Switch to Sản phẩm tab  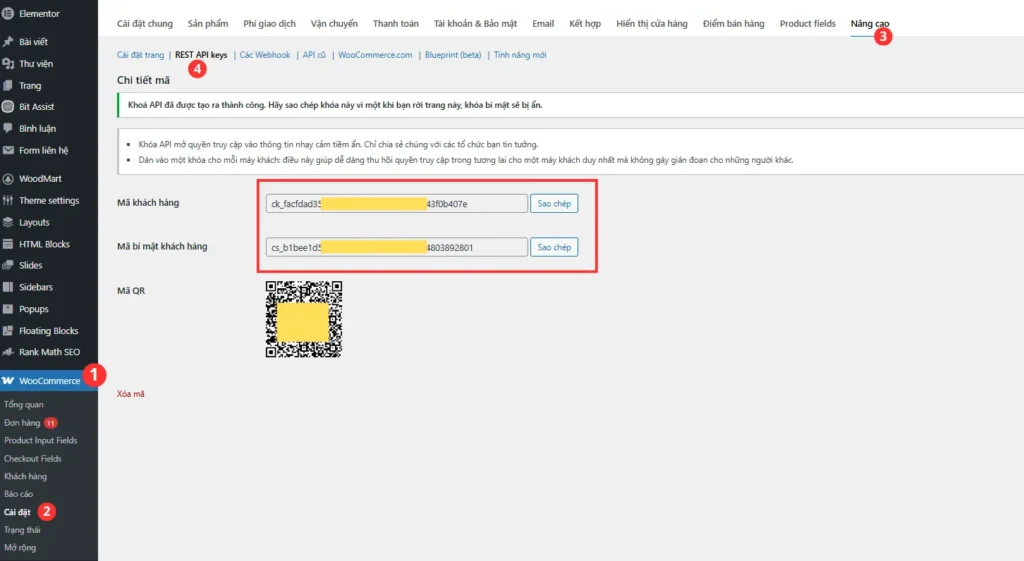coord(208,24)
